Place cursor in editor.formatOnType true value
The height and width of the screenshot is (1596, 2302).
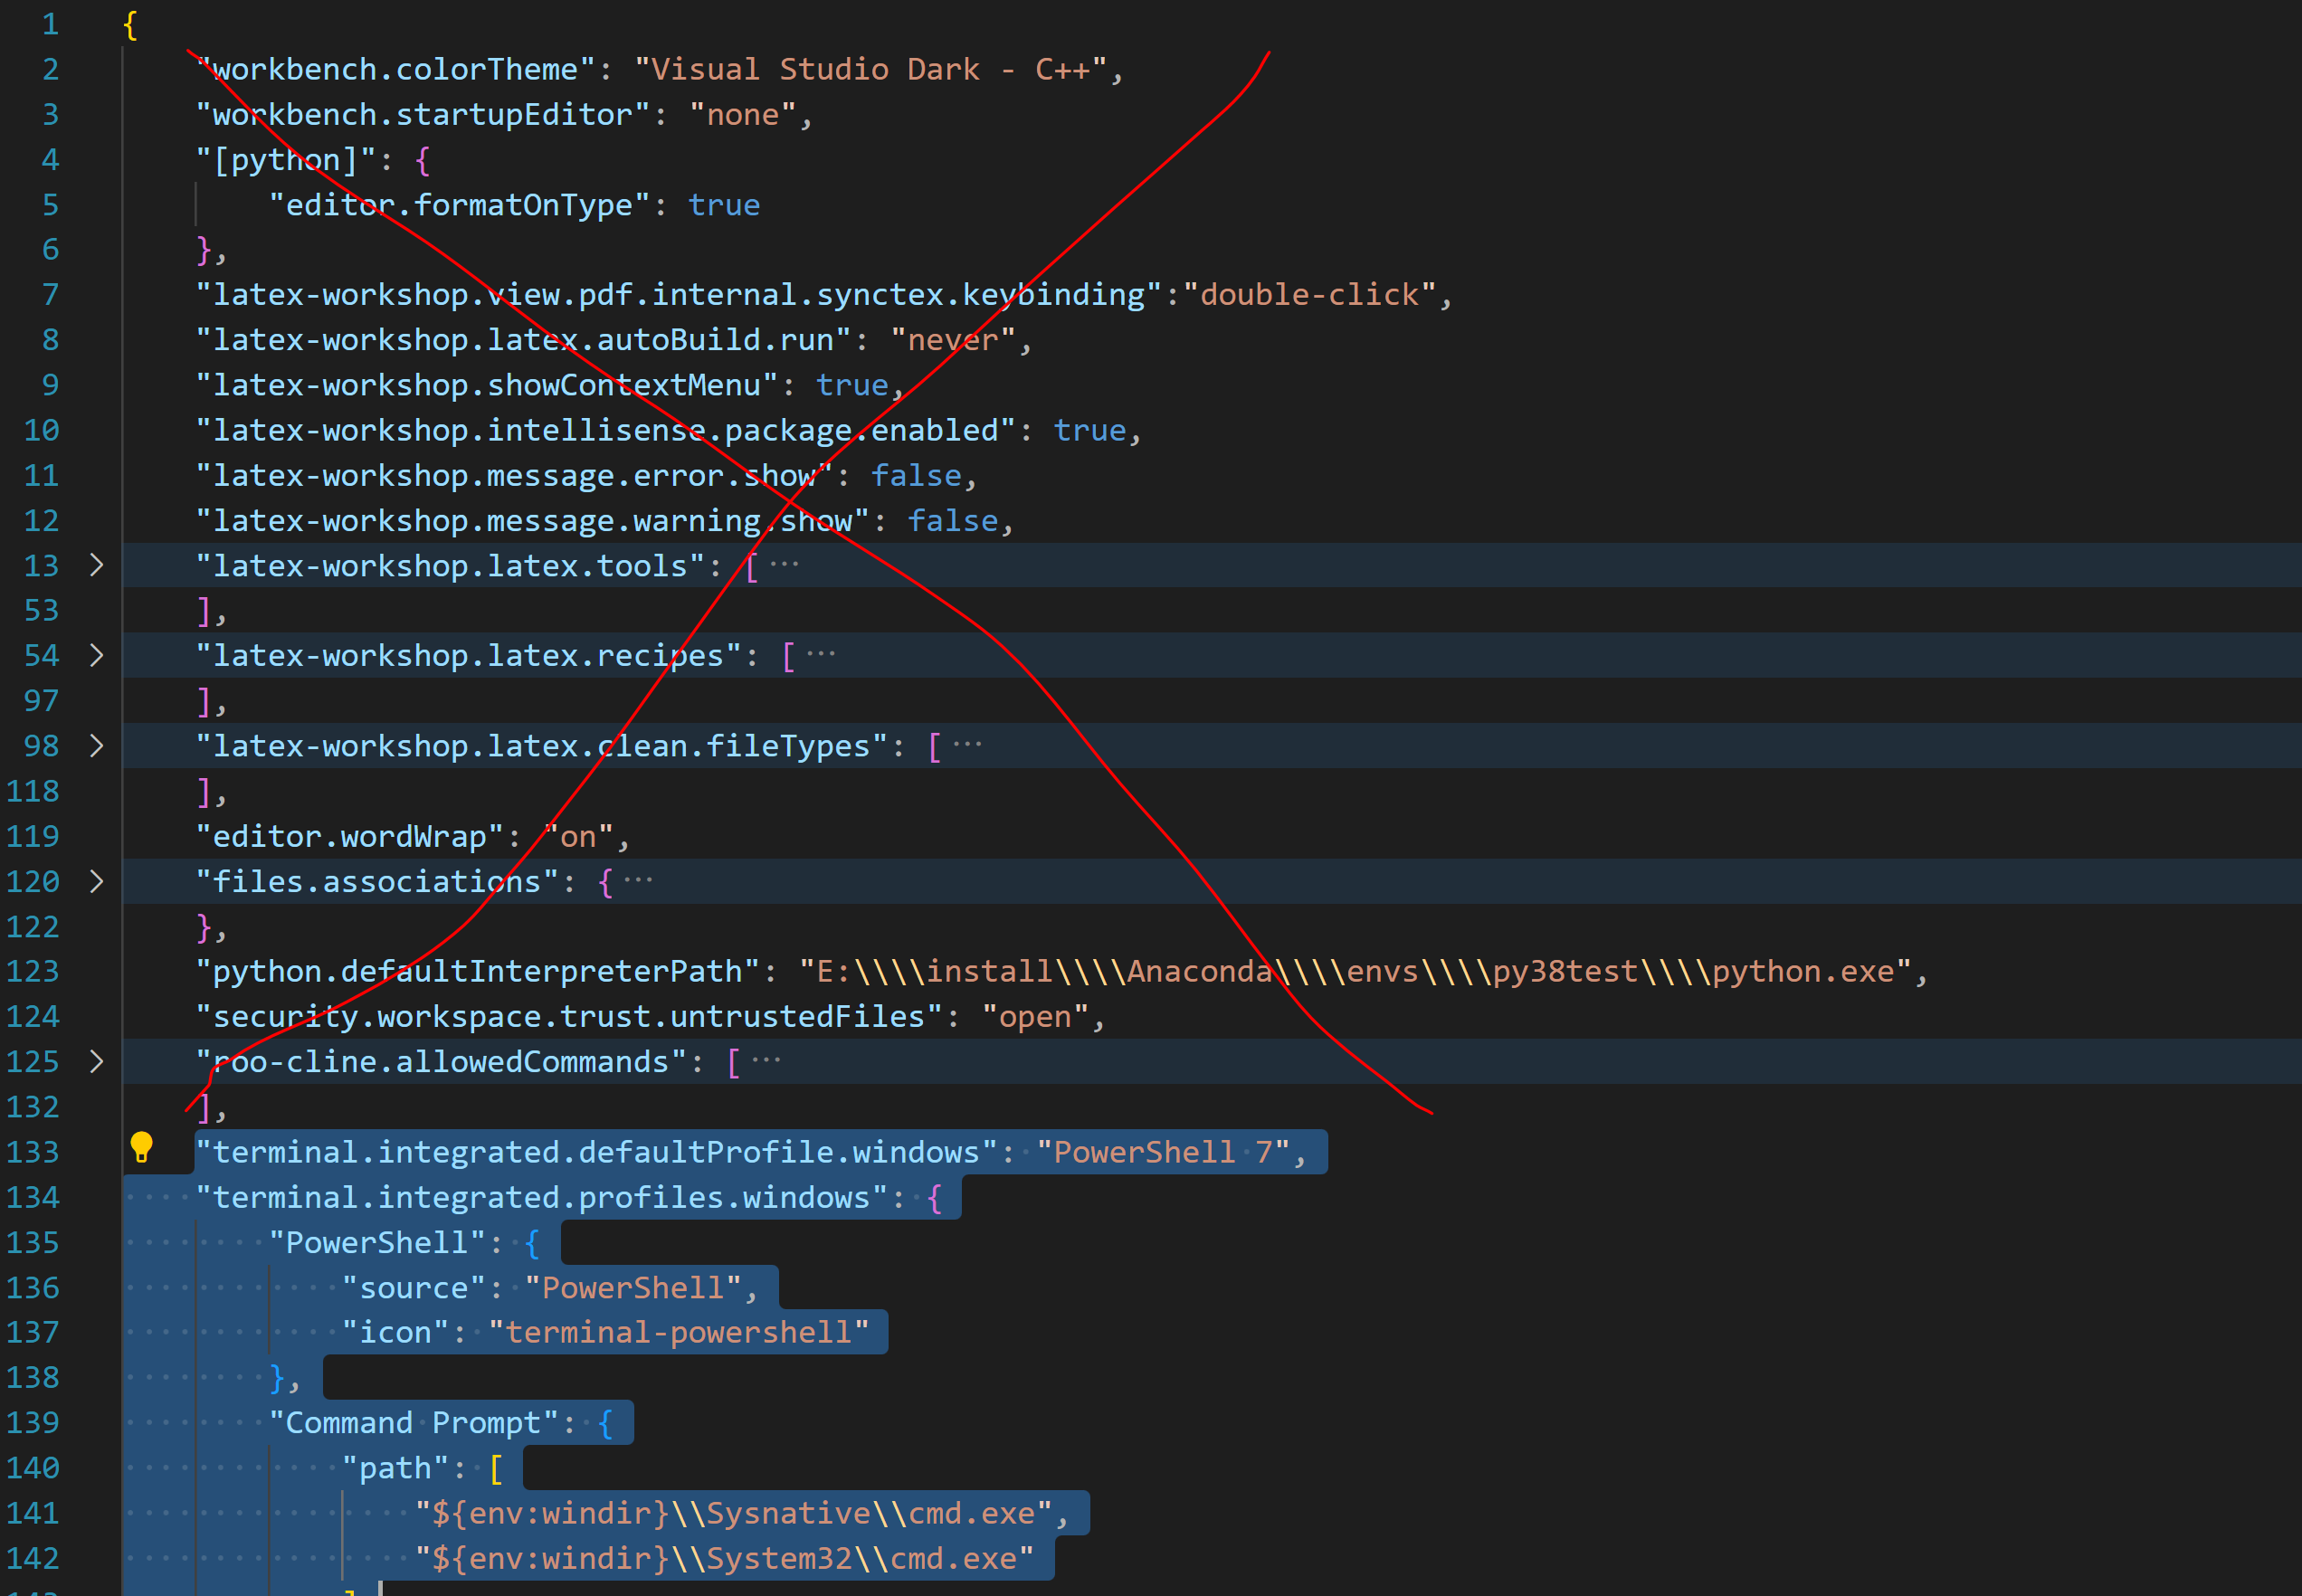(x=724, y=205)
